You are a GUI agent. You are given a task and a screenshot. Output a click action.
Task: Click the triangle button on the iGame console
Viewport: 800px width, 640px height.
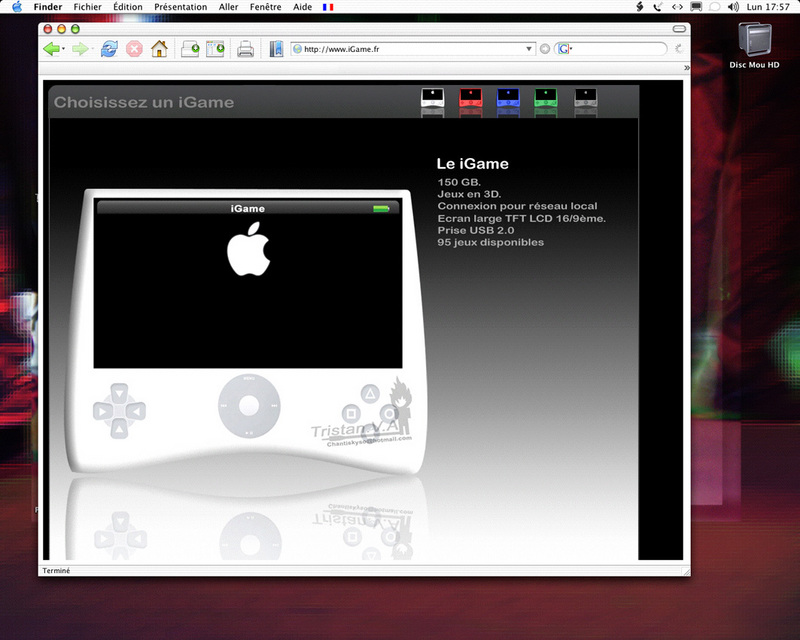370,393
